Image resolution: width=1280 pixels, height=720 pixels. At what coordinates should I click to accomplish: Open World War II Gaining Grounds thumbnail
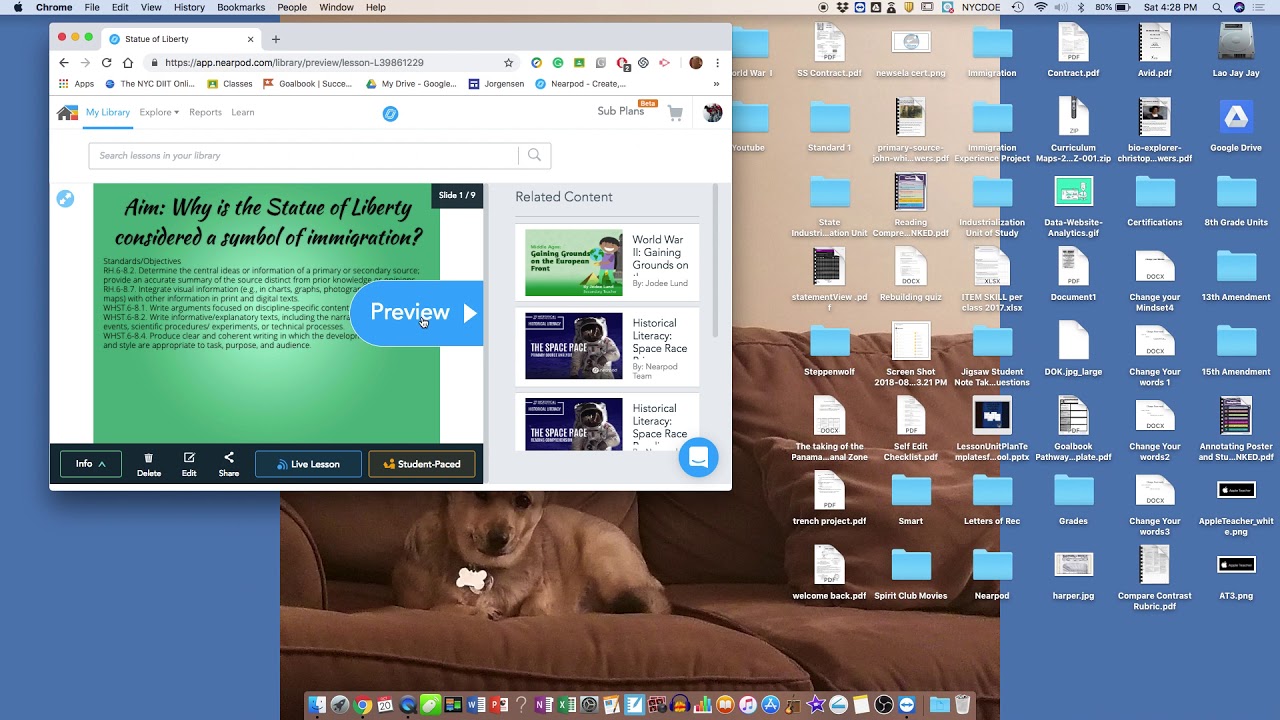click(x=574, y=263)
